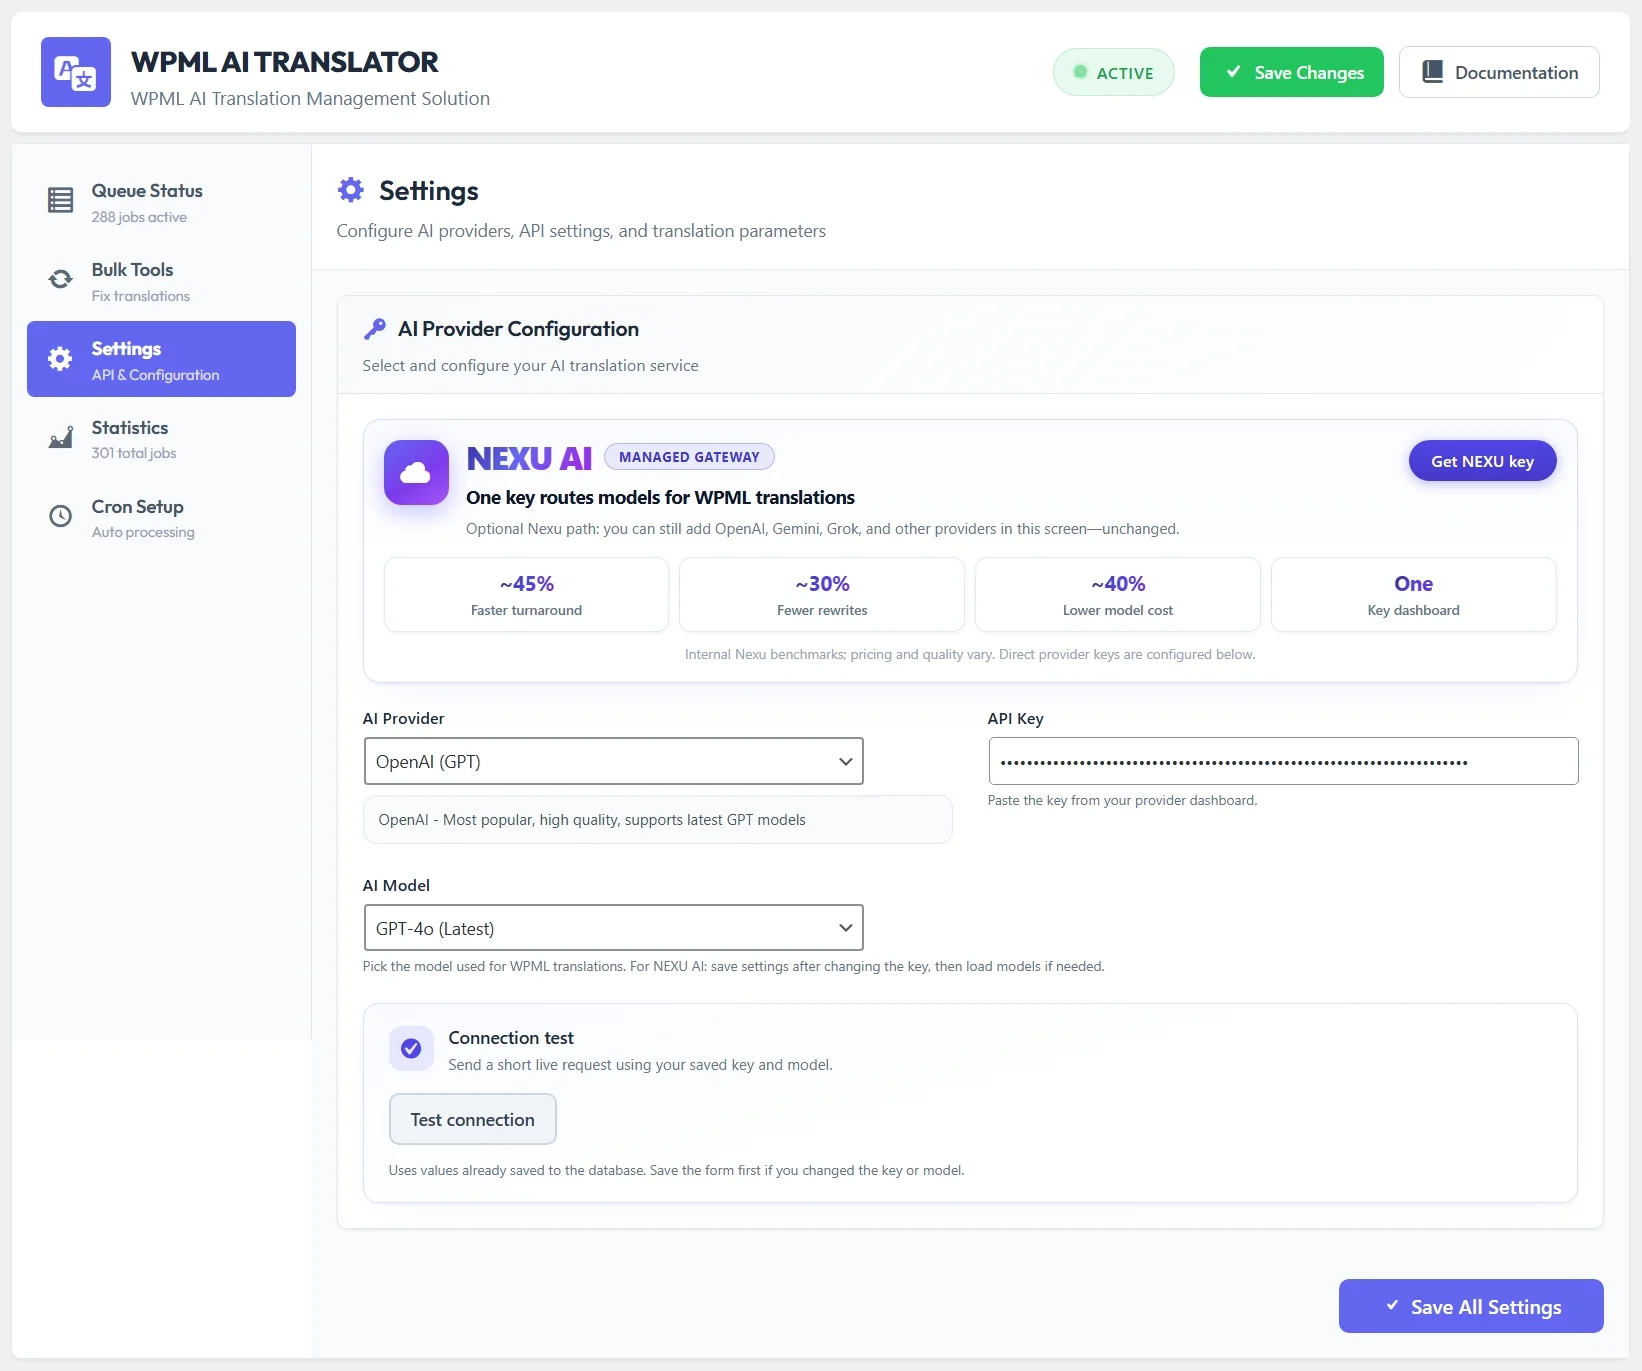Click the Queue Status list icon
This screenshot has width=1642, height=1371.
coord(60,200)
